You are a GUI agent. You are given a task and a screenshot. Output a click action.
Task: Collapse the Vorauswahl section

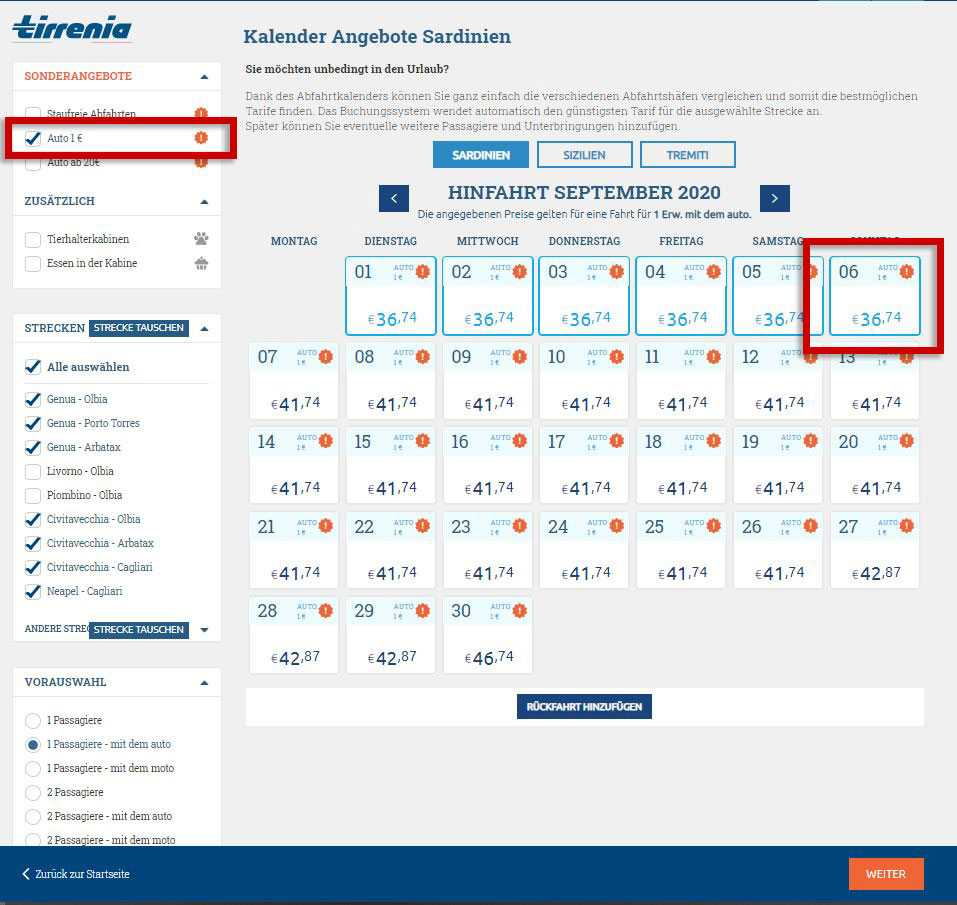[204, 683]
